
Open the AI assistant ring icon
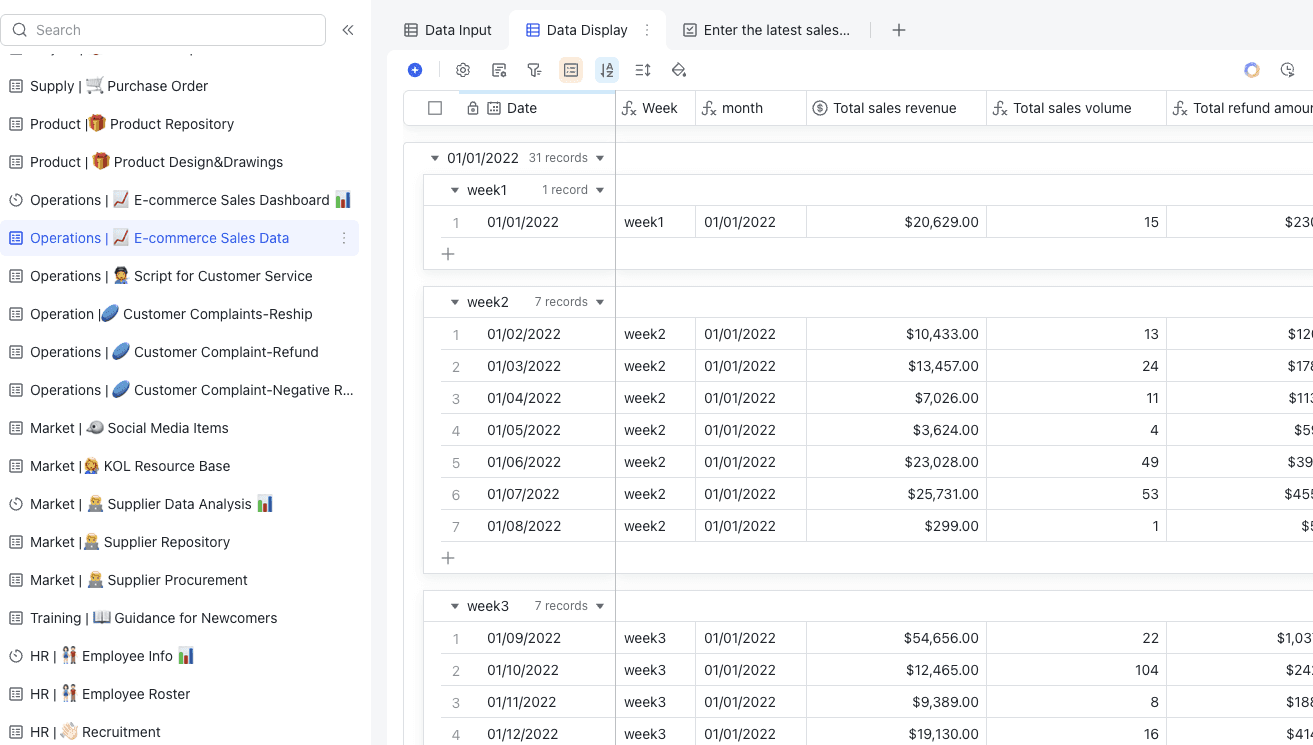(1252, 70)
